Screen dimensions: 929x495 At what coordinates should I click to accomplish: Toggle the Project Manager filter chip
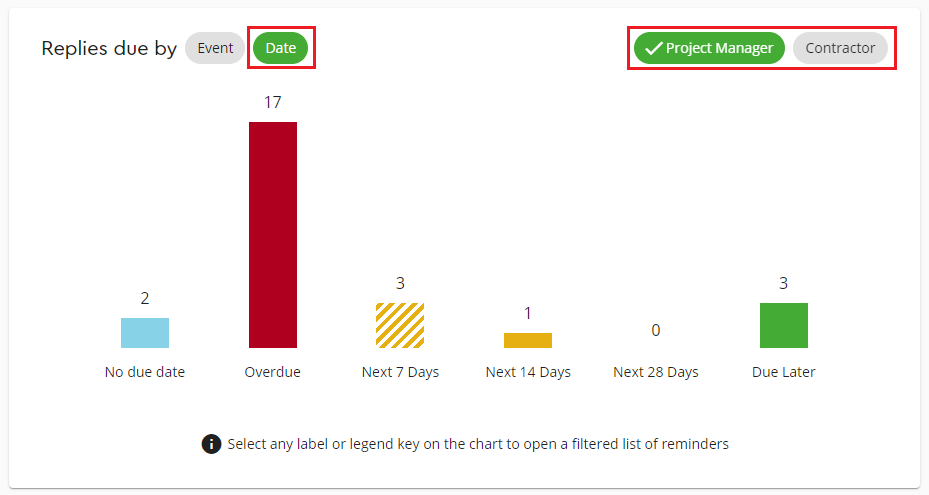tap(709, 48)
